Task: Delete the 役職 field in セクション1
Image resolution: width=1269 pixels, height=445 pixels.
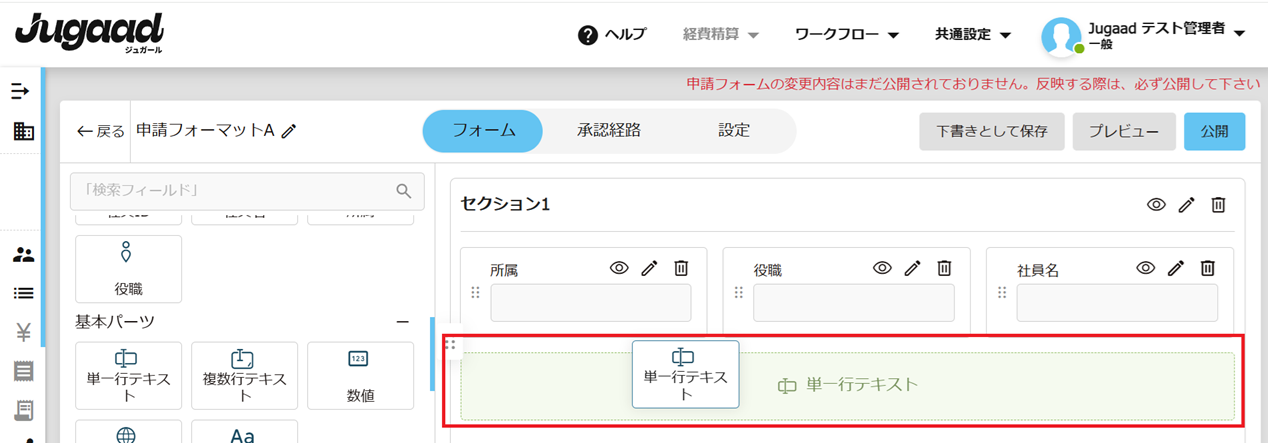Action: (x=944, y=268)
